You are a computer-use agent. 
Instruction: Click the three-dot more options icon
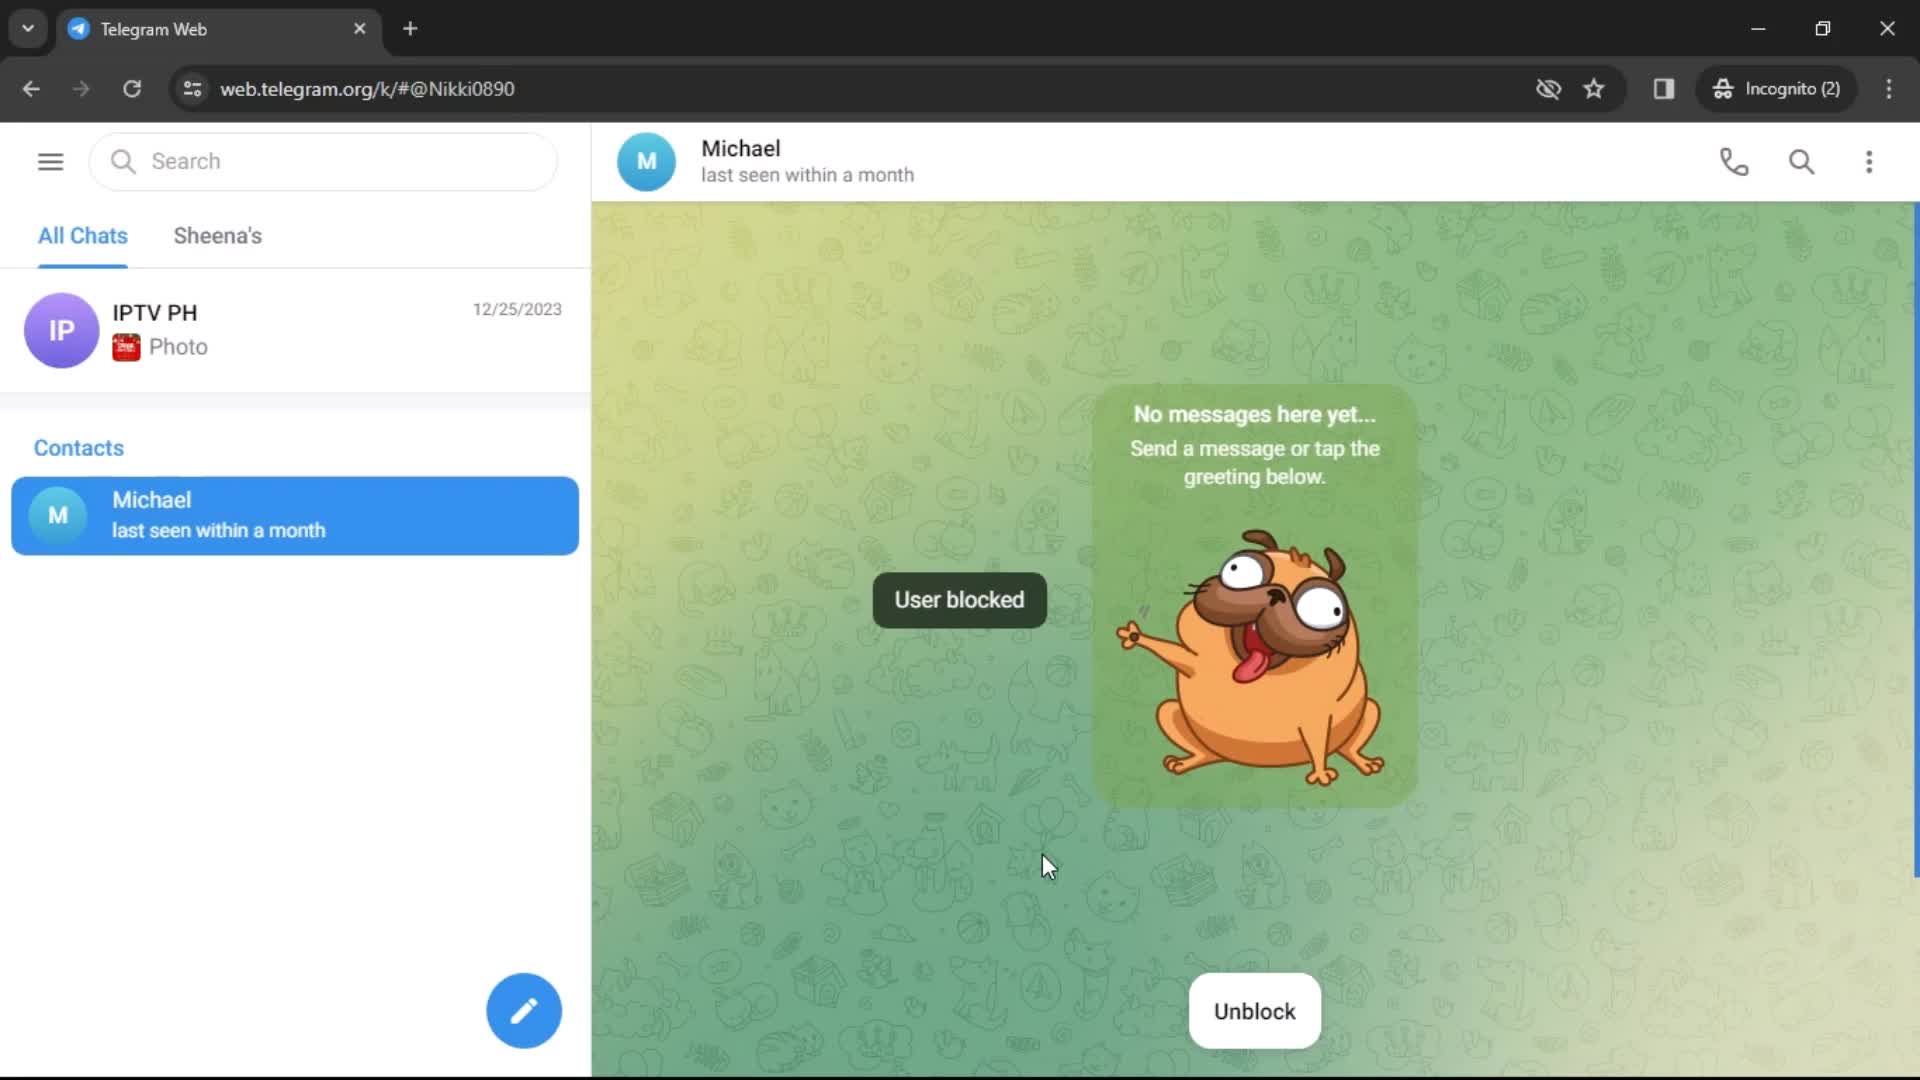click(x=1869, y=160)
